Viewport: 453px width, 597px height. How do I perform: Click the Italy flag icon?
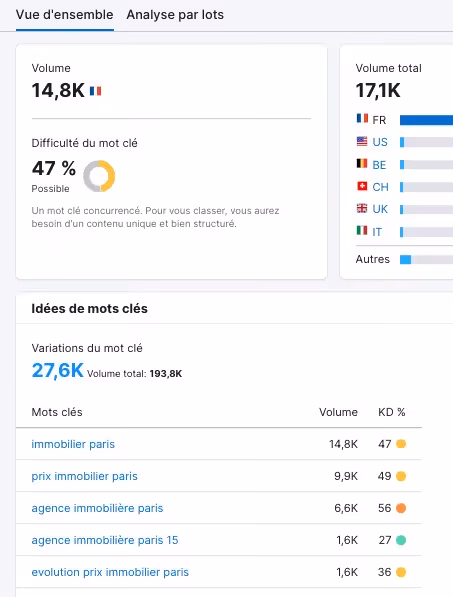362,231
